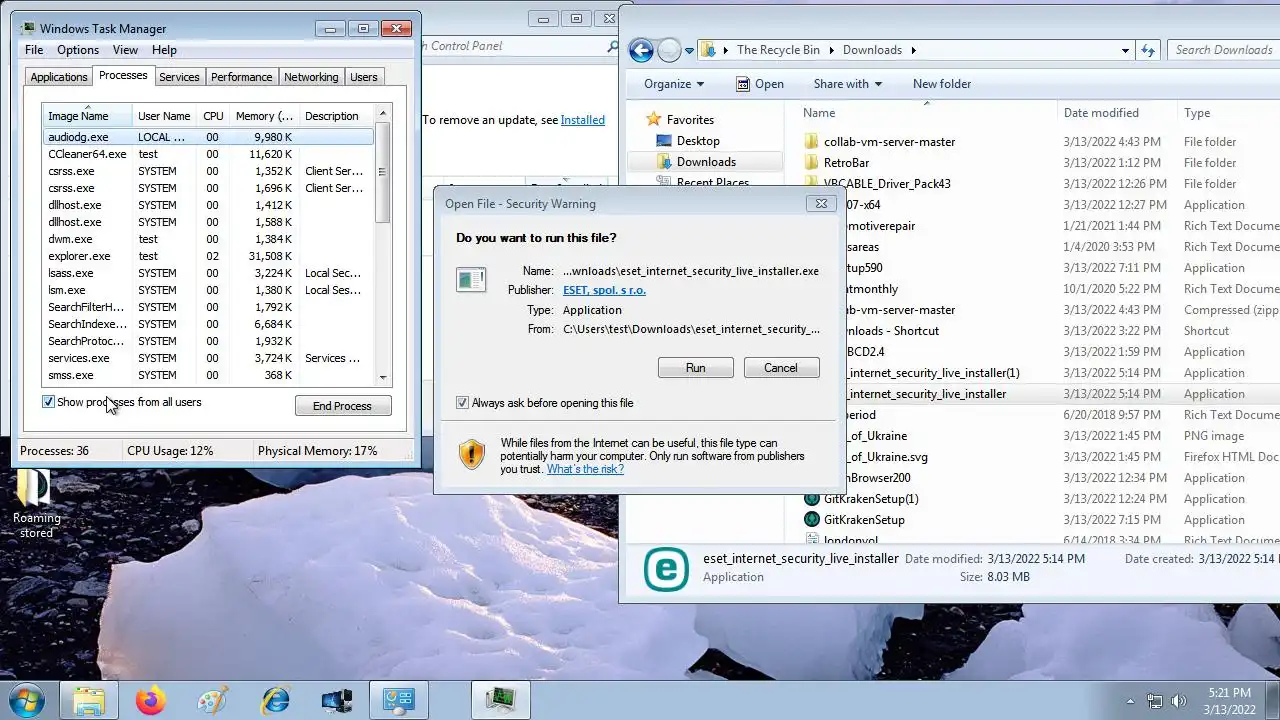Sort files by Date modified column
The image size is (1280, 720).
pos(1116,113)
